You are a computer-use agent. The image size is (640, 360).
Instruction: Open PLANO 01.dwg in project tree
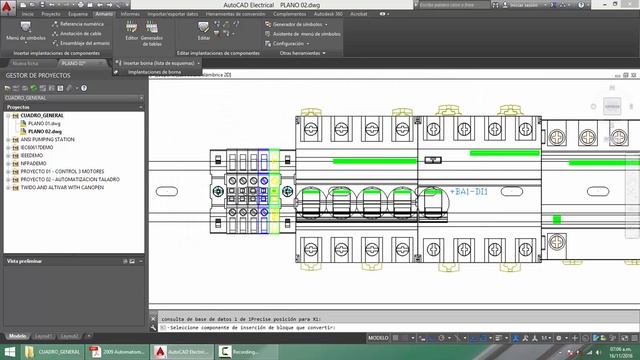44,123
